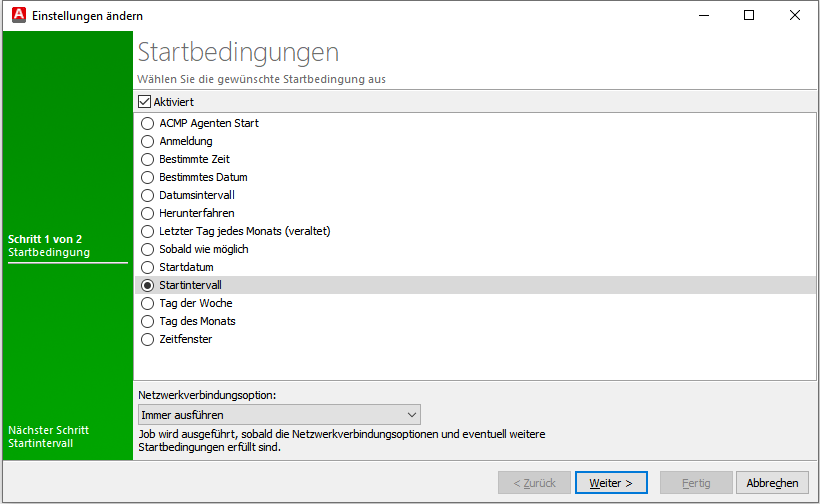Open the Netzwerkverbindungsoption dropdown
The image size is (820, 504).
pos(279,415)
